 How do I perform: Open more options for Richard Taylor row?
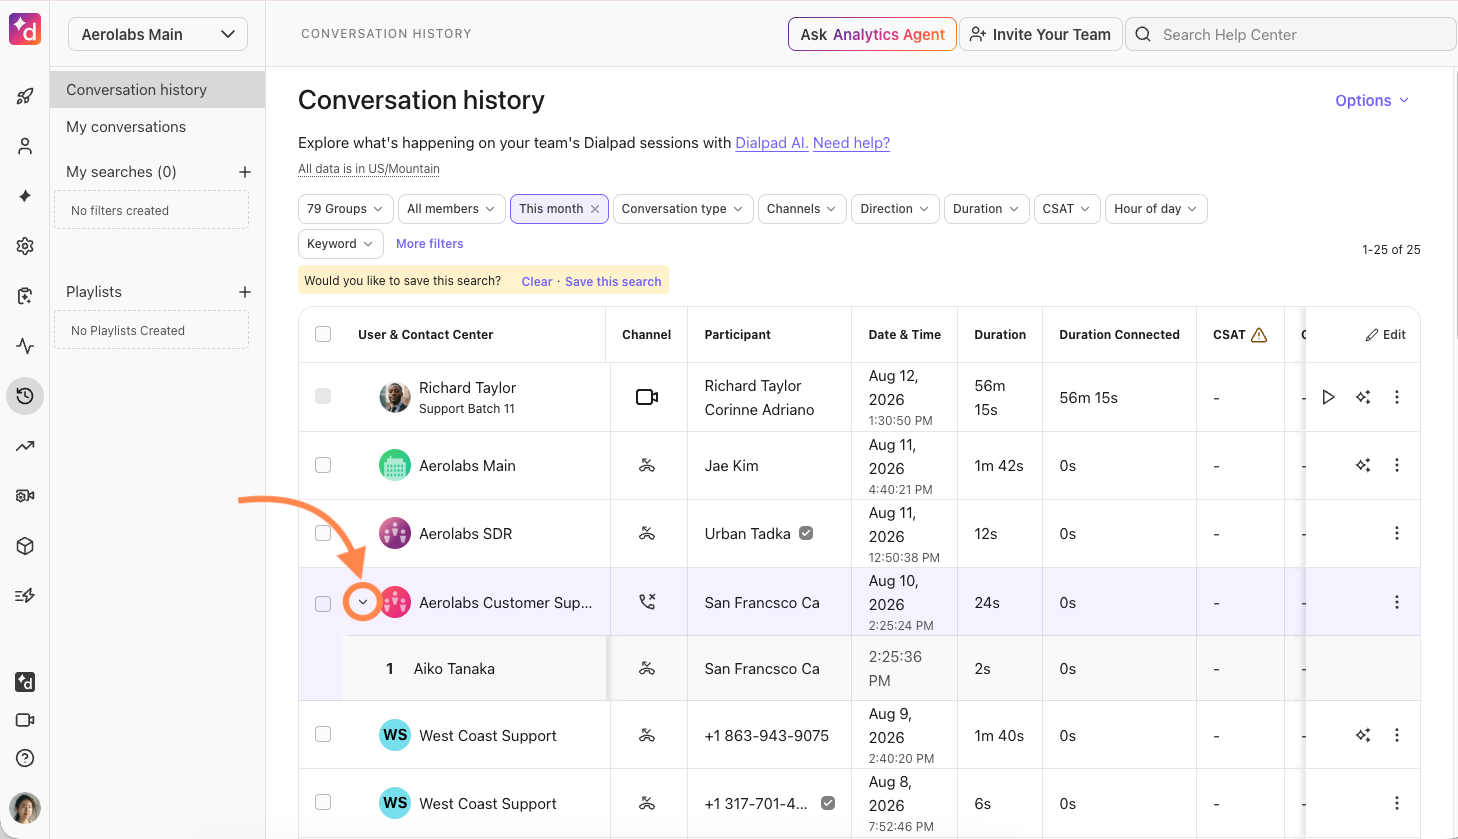pyautogui.click(x=1397, y=397)
